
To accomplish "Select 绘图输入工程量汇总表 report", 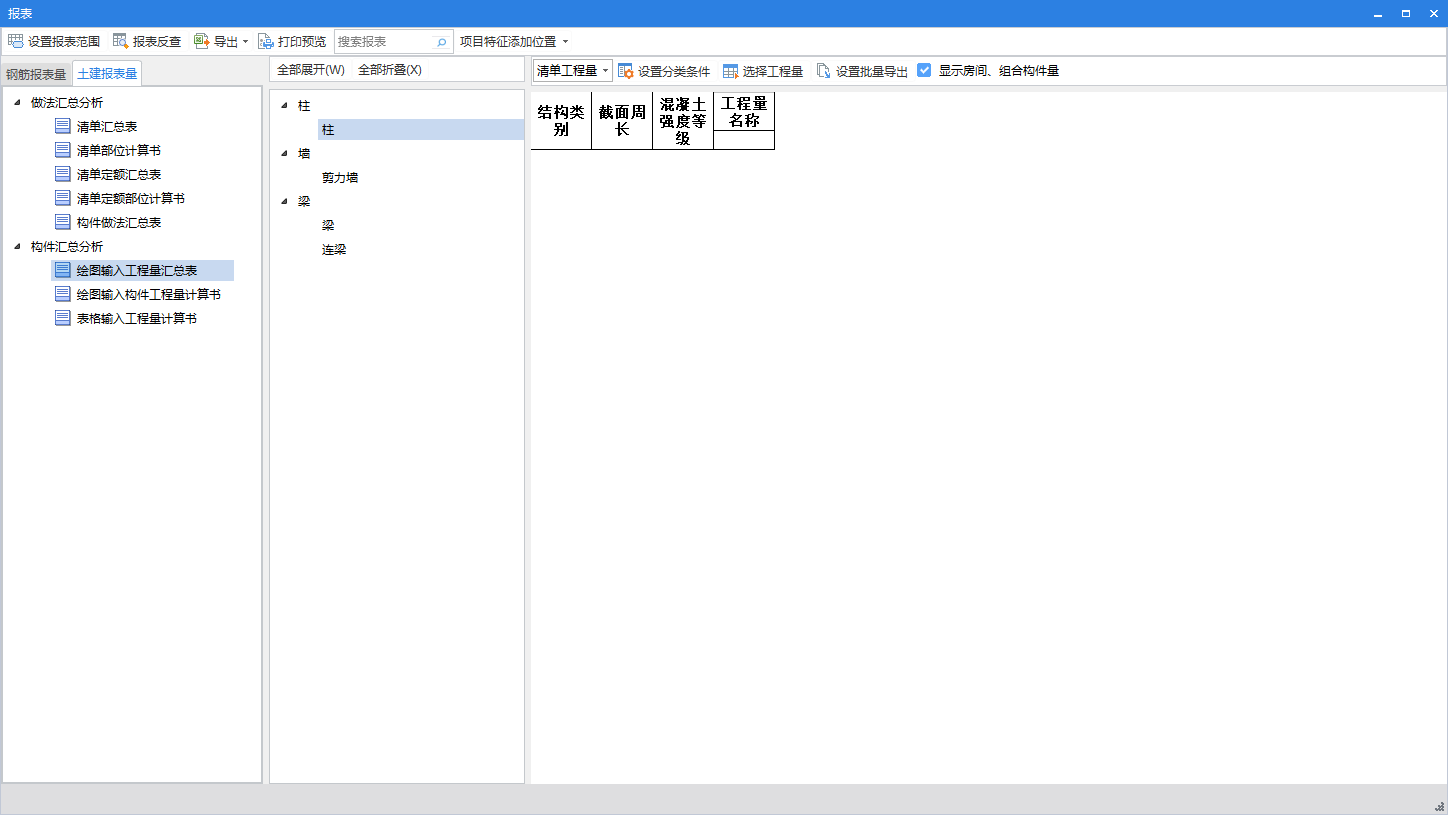I will pos(137,270).
